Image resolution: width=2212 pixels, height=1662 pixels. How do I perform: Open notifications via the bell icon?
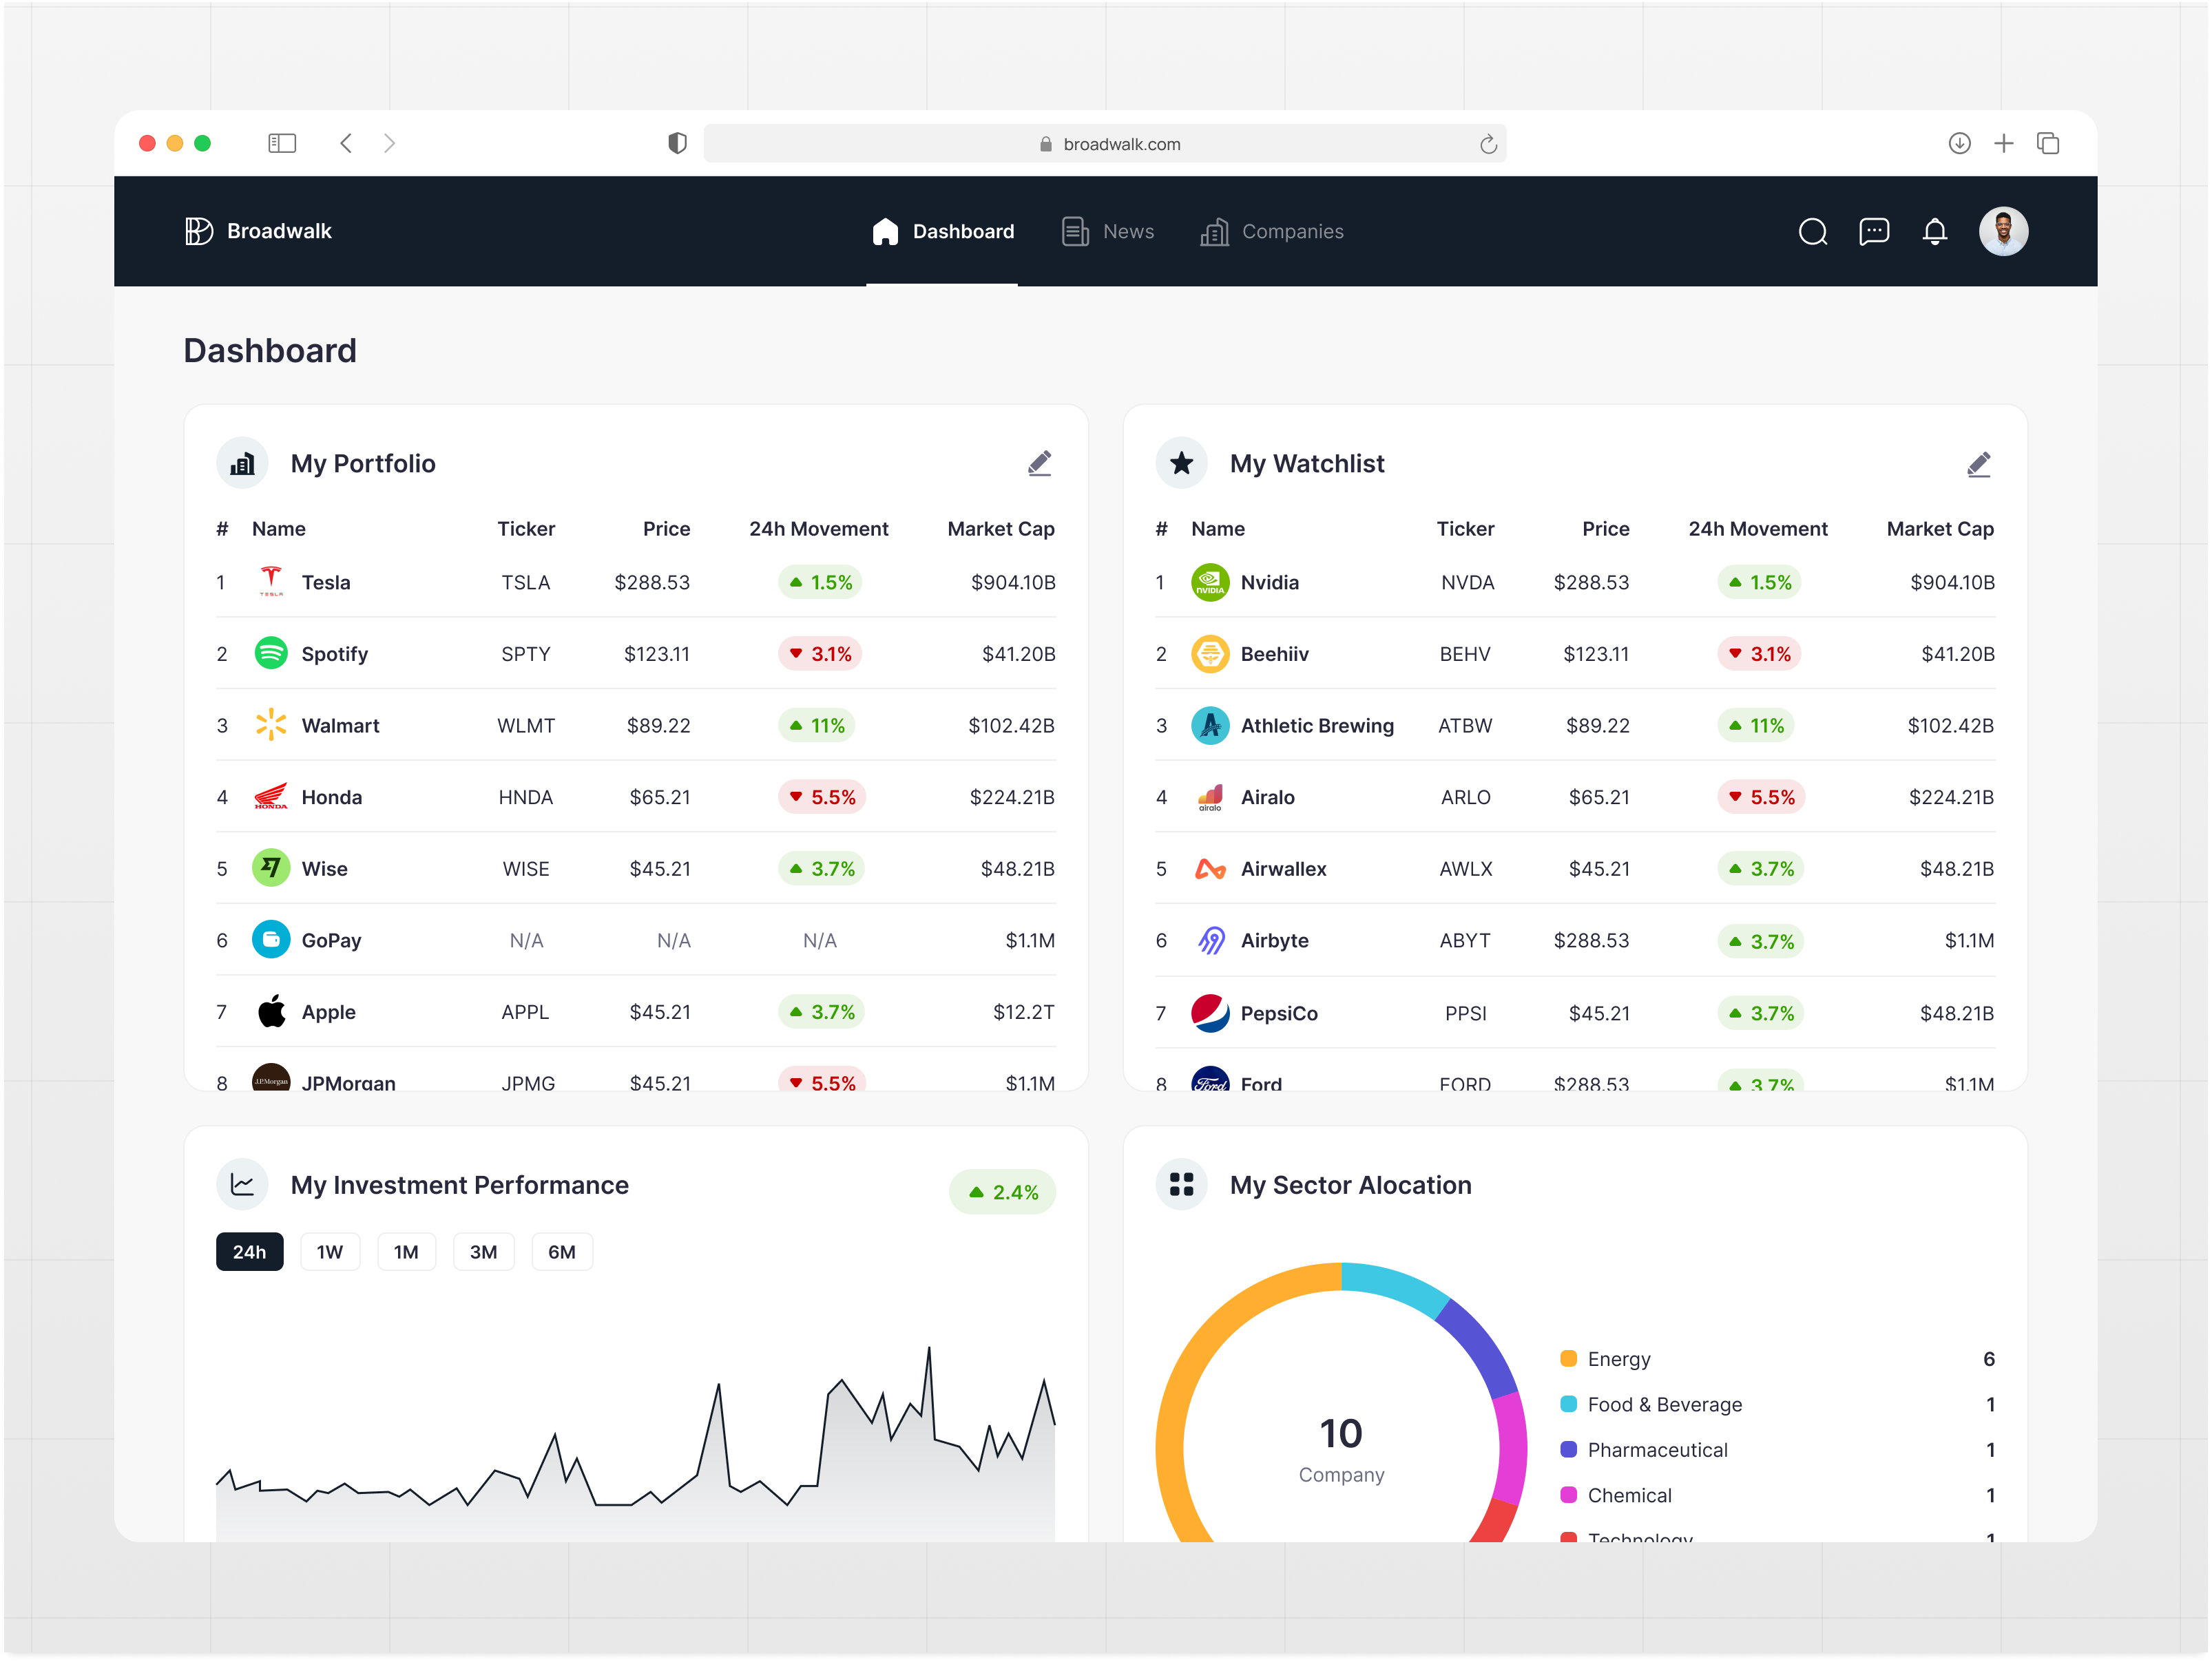tap(1935, 231)
